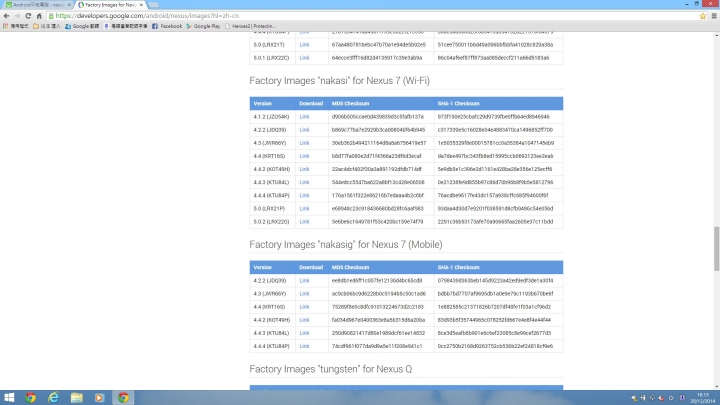720x405 pixels.
Task: Click heading Factory Images "nakasig" for Nexus 7 (Mobile)
Action: (346, 244)
